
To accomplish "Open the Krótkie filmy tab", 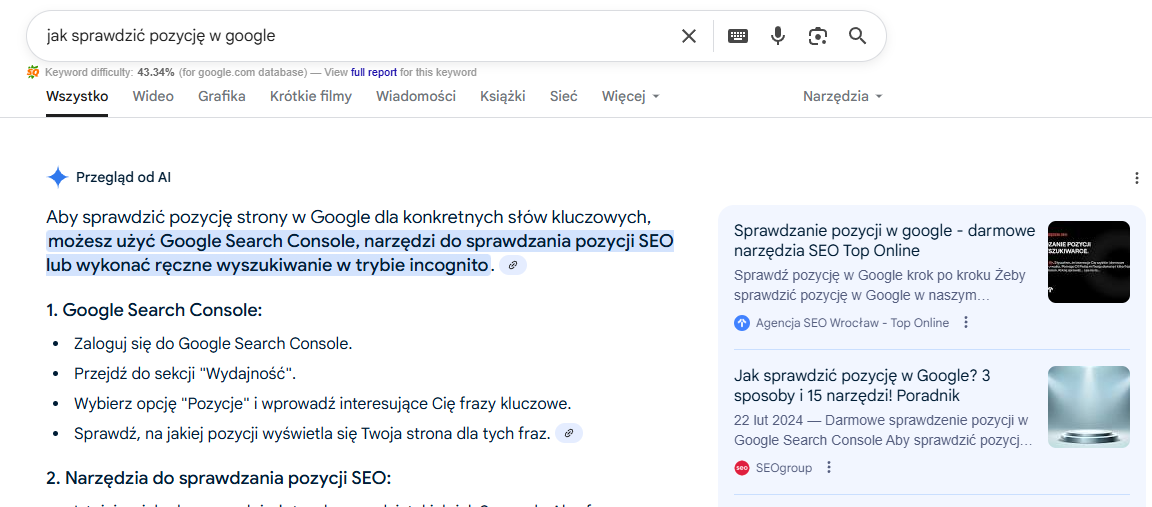I will click(311, 96).
